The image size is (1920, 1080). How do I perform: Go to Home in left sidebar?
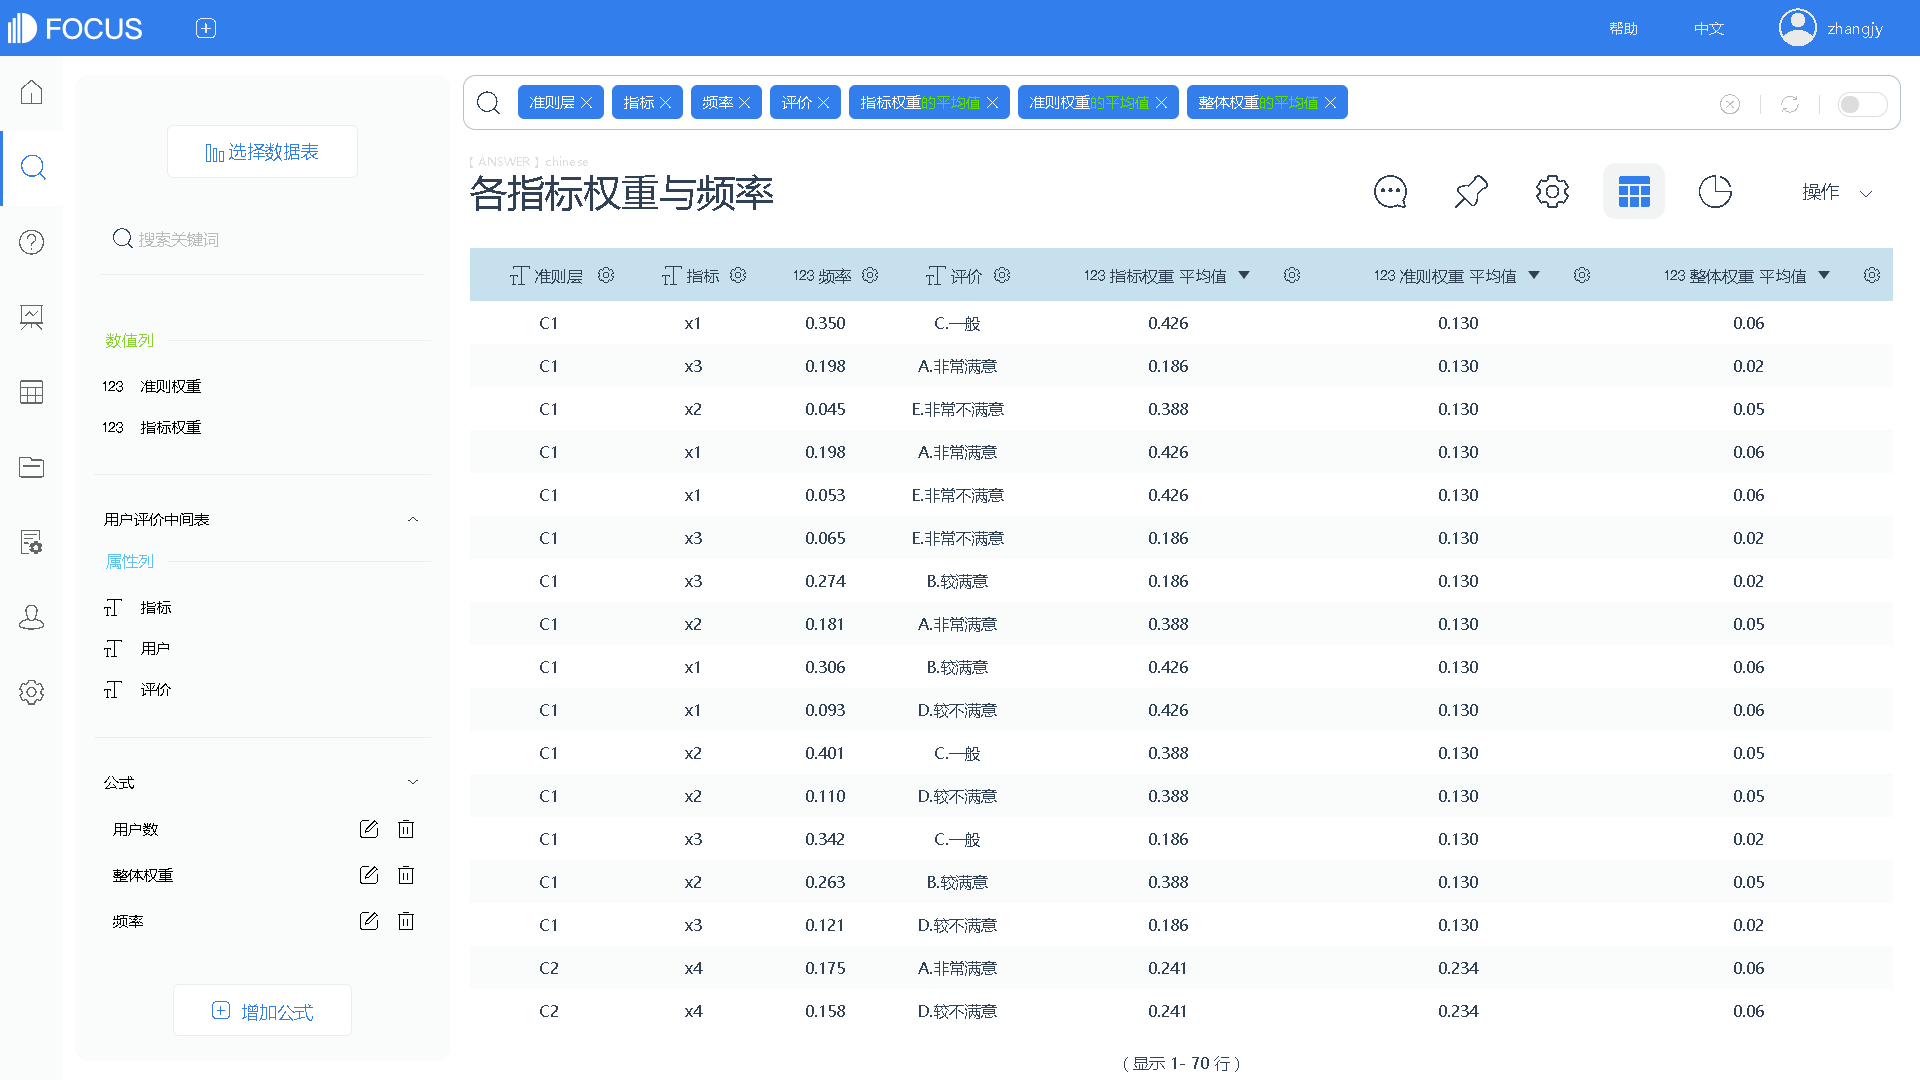point(32,92)
